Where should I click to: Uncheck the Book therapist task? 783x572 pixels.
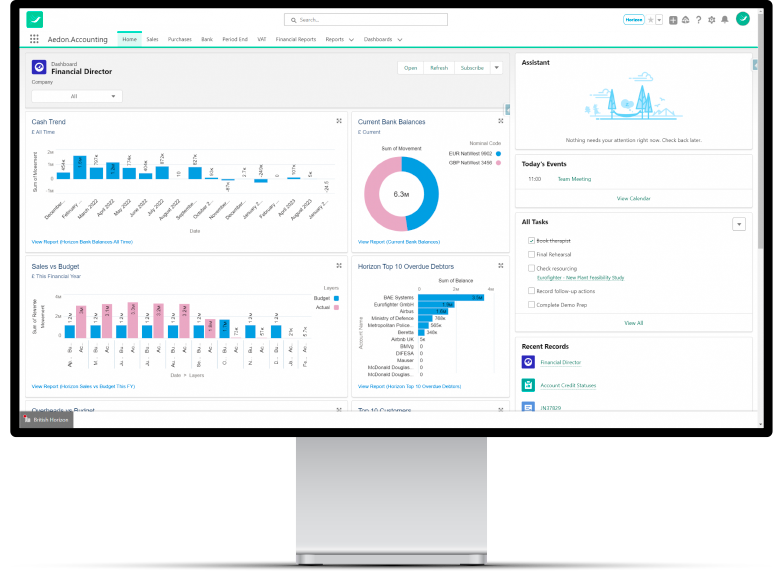pyautogui.click(x=532, y=241)
